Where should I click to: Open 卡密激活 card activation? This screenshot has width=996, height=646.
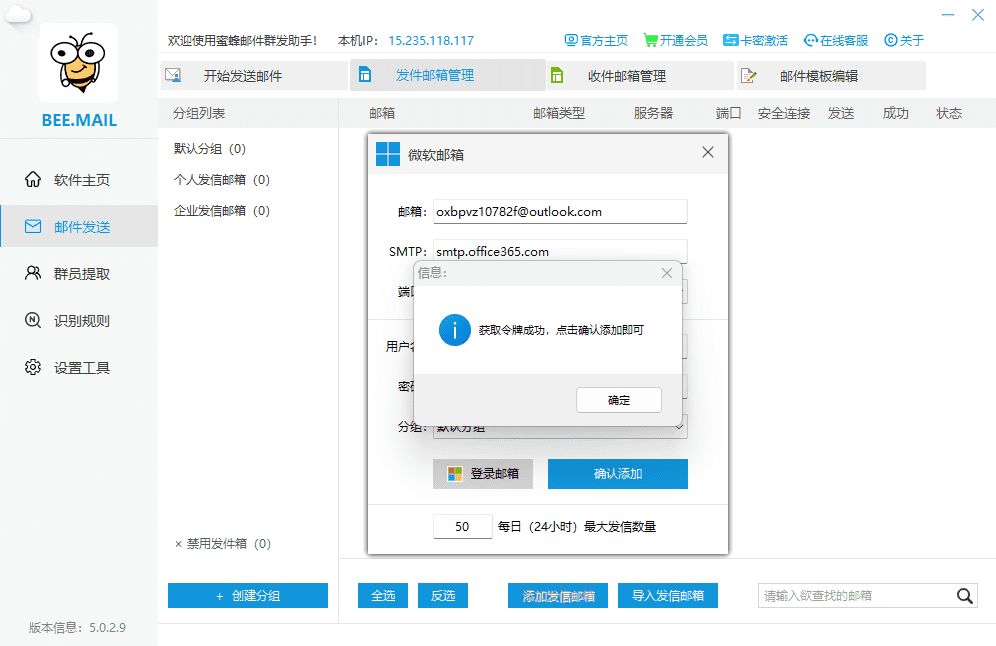[x=755, y=41]
